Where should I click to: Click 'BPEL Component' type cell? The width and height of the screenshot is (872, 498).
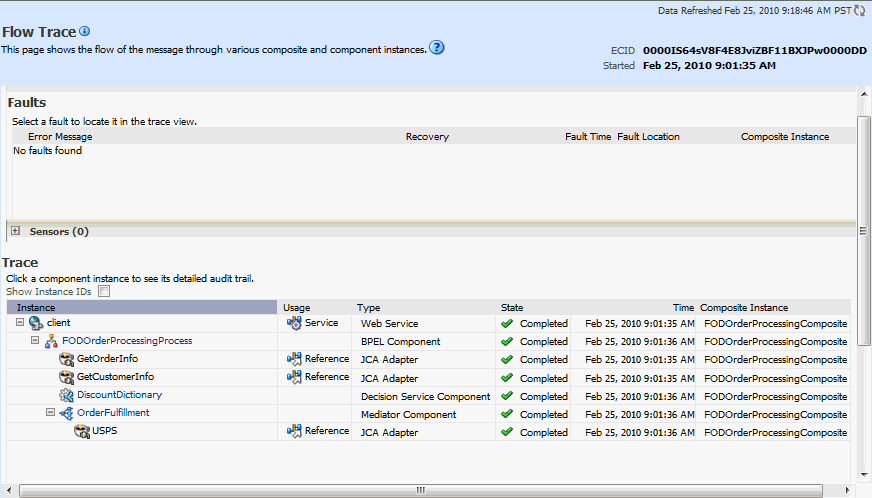pos(400,342)
